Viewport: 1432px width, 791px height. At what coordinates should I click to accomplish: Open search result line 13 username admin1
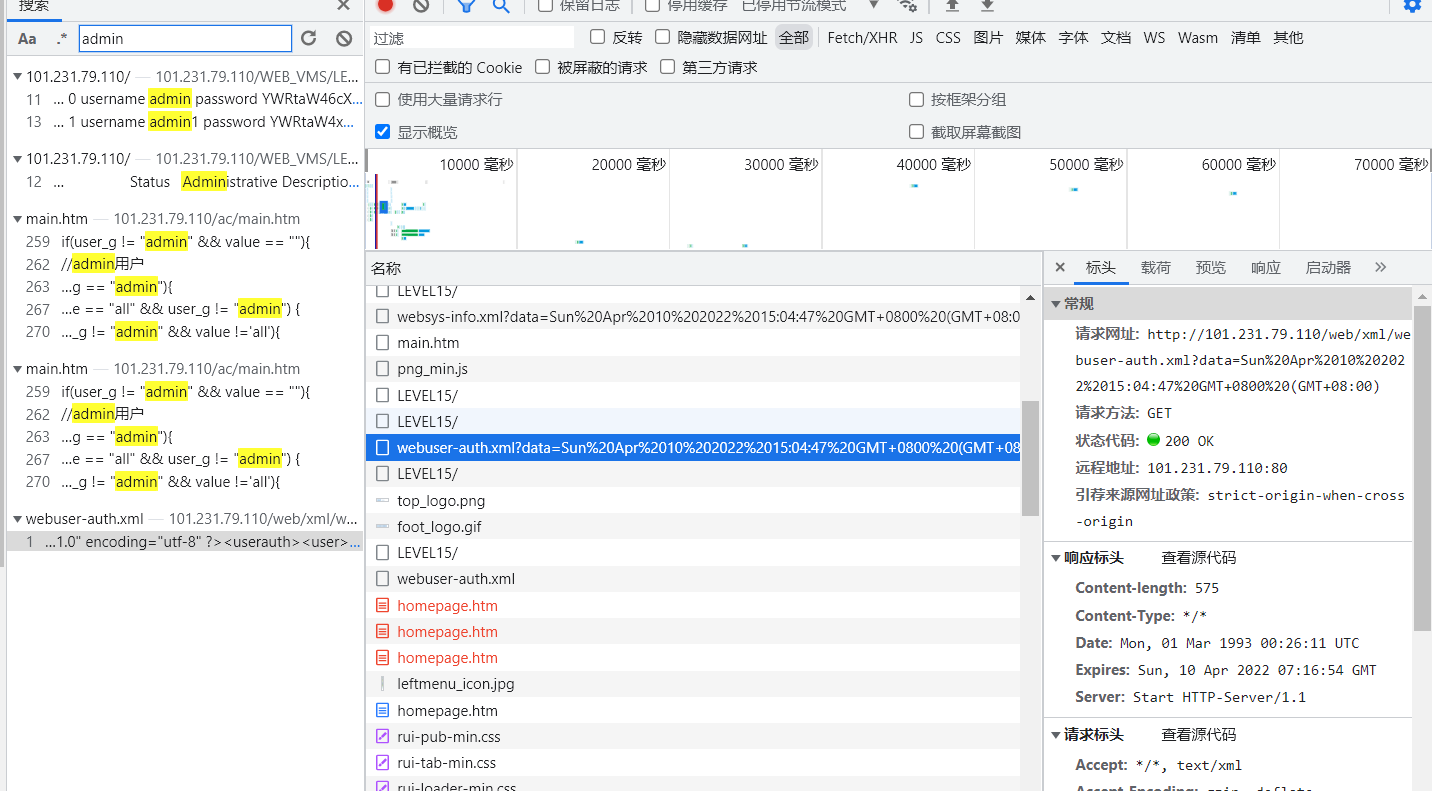(x=185, y=122)
